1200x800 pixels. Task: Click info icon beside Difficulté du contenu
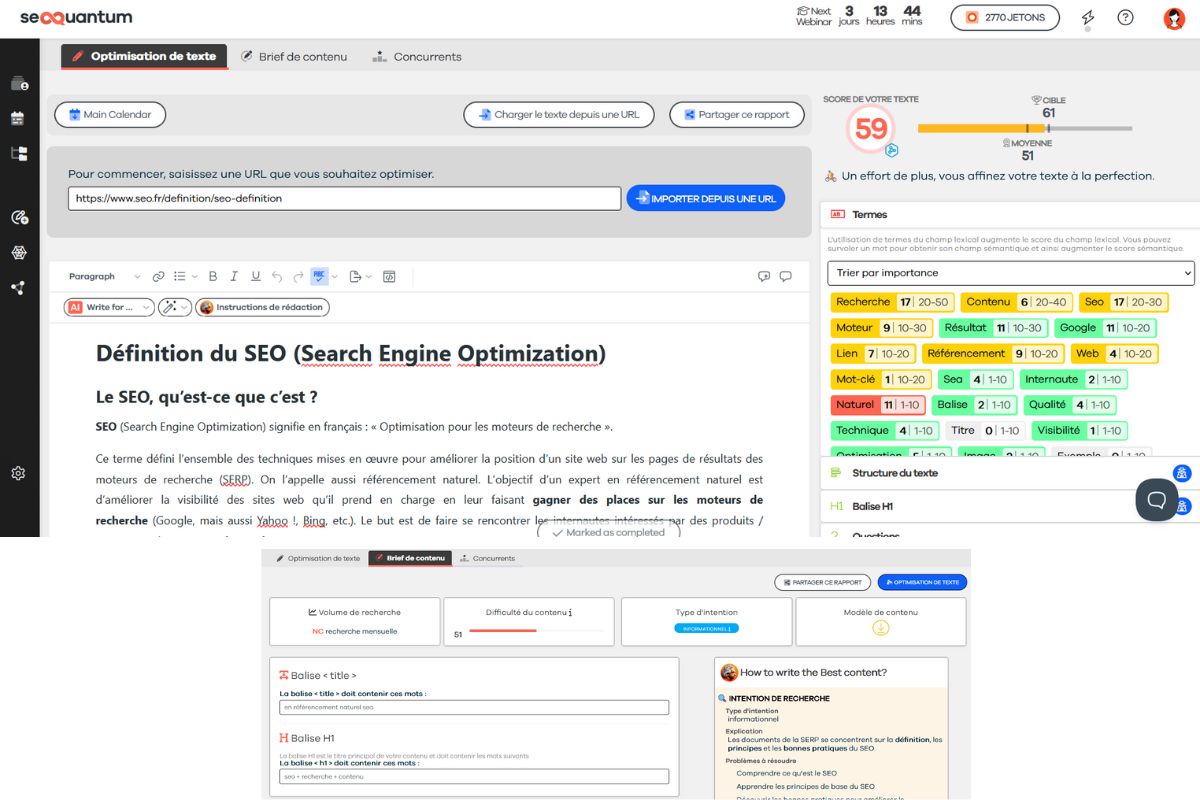(x=570, y=612)
